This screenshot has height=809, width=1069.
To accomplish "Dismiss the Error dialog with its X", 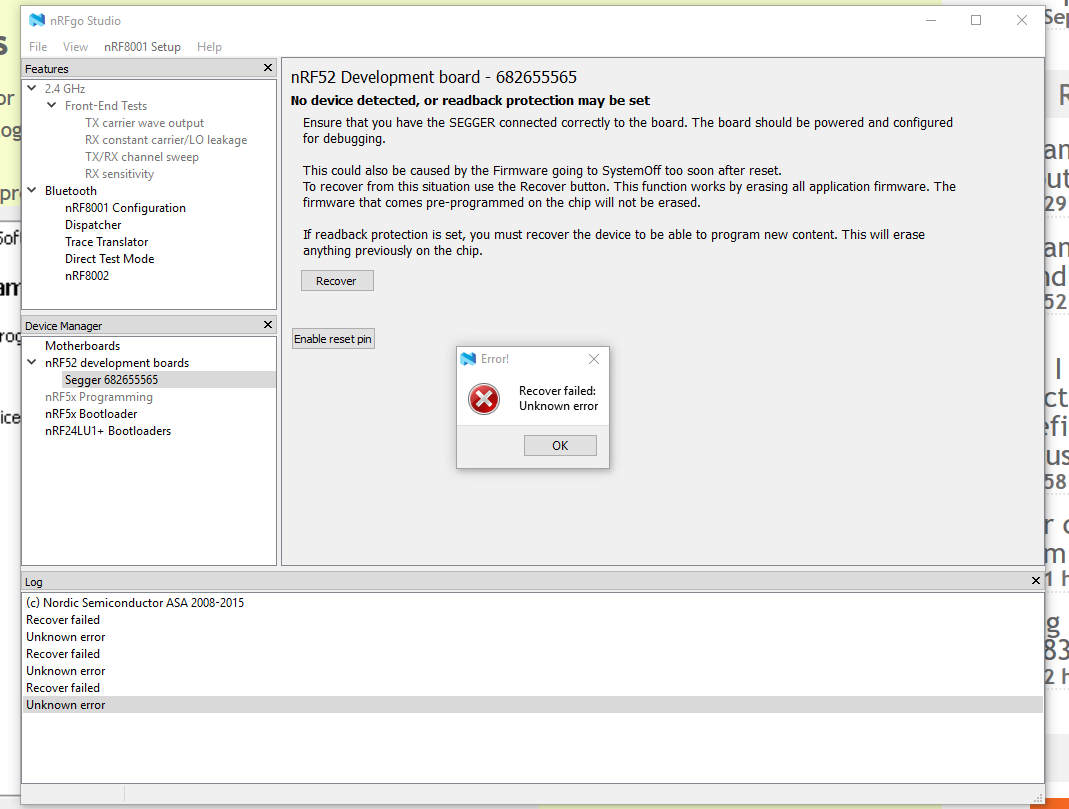I will click(594, 359).
